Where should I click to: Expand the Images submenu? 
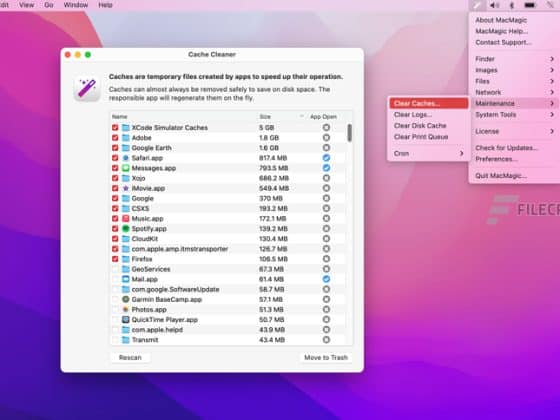[514, 70]
